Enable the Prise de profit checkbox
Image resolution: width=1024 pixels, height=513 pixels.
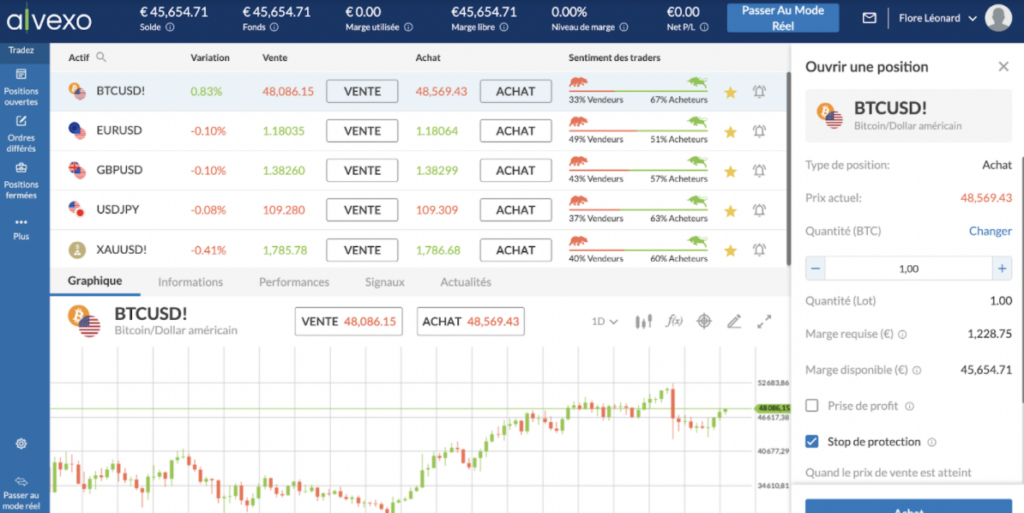point(812,406)
